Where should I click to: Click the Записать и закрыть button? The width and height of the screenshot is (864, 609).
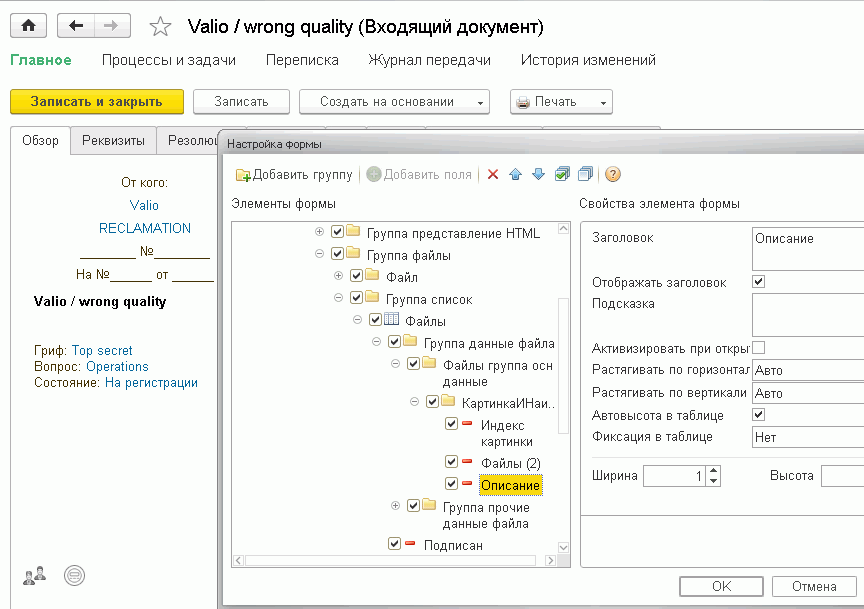point(96,102)
